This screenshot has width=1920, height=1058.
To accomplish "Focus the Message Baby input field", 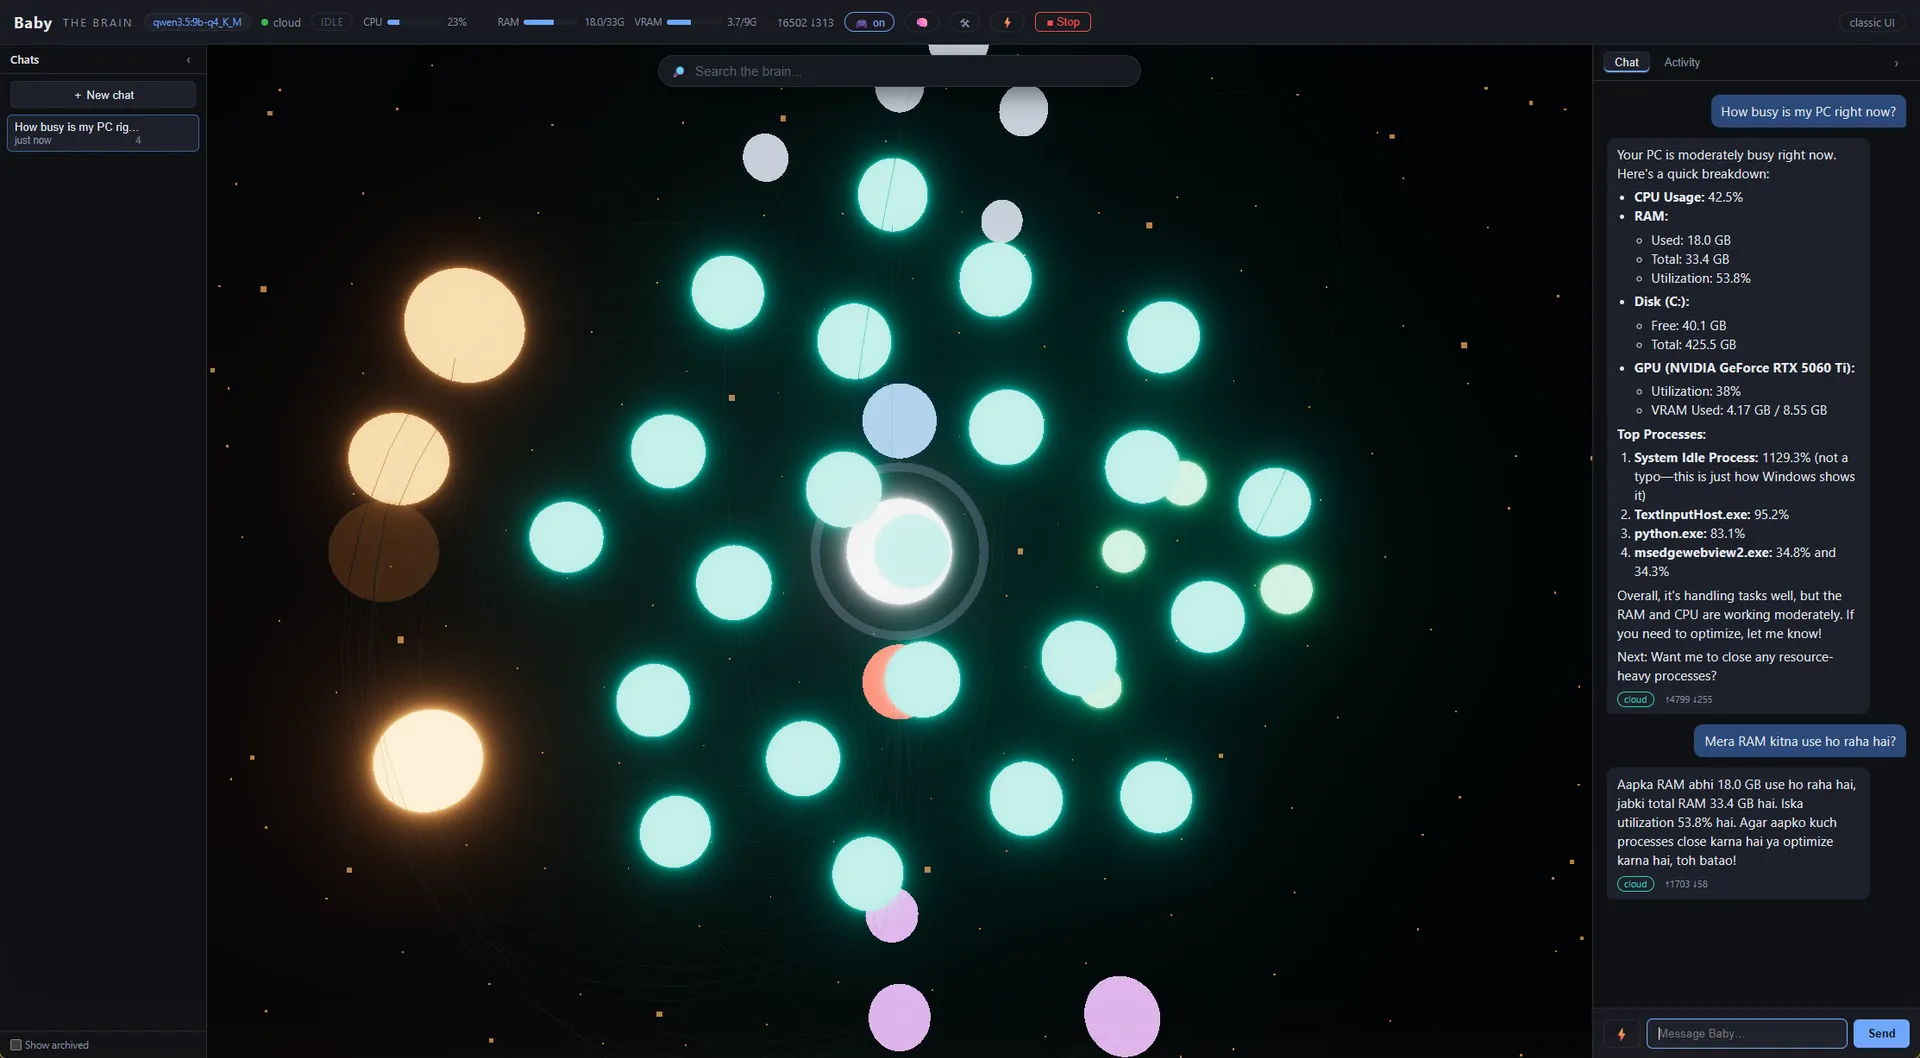I will click(x=1746, y=1034).
